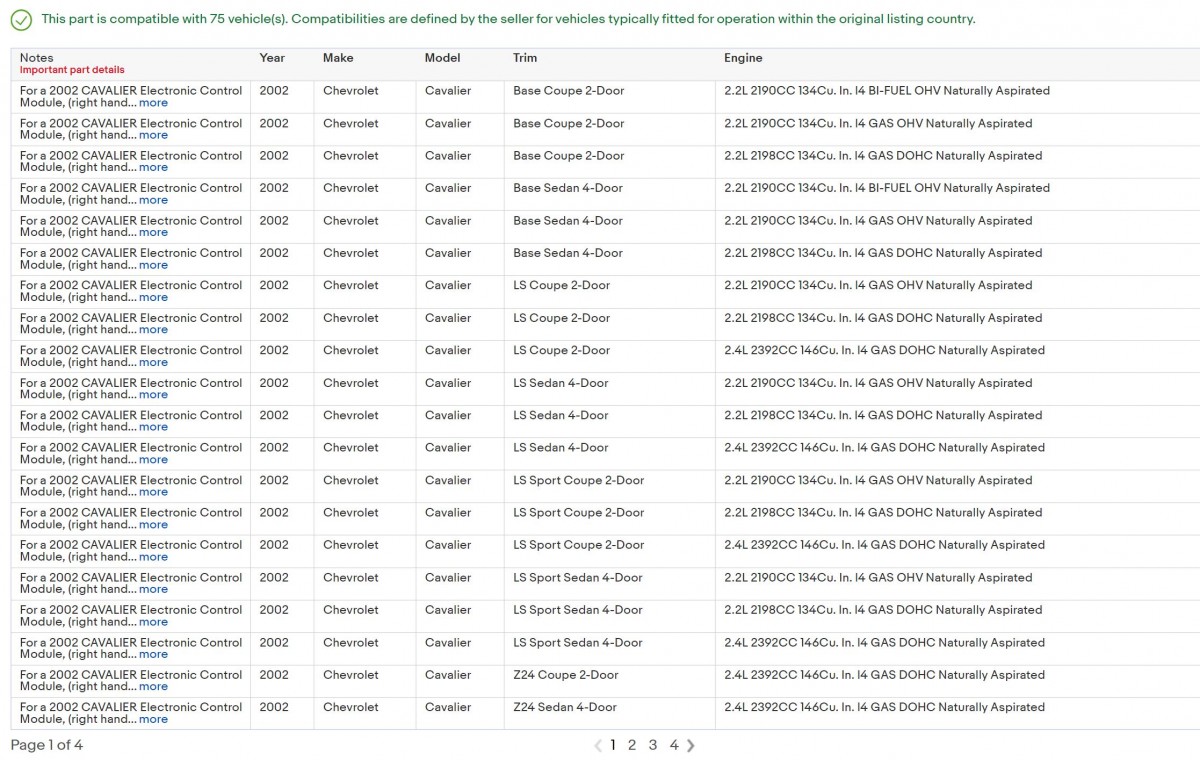This screenshot has height=760, width=1200.
Task: Click 'Base Coupe 2-Door' trim in BI-FUEL row
Action: click(569, 91)
